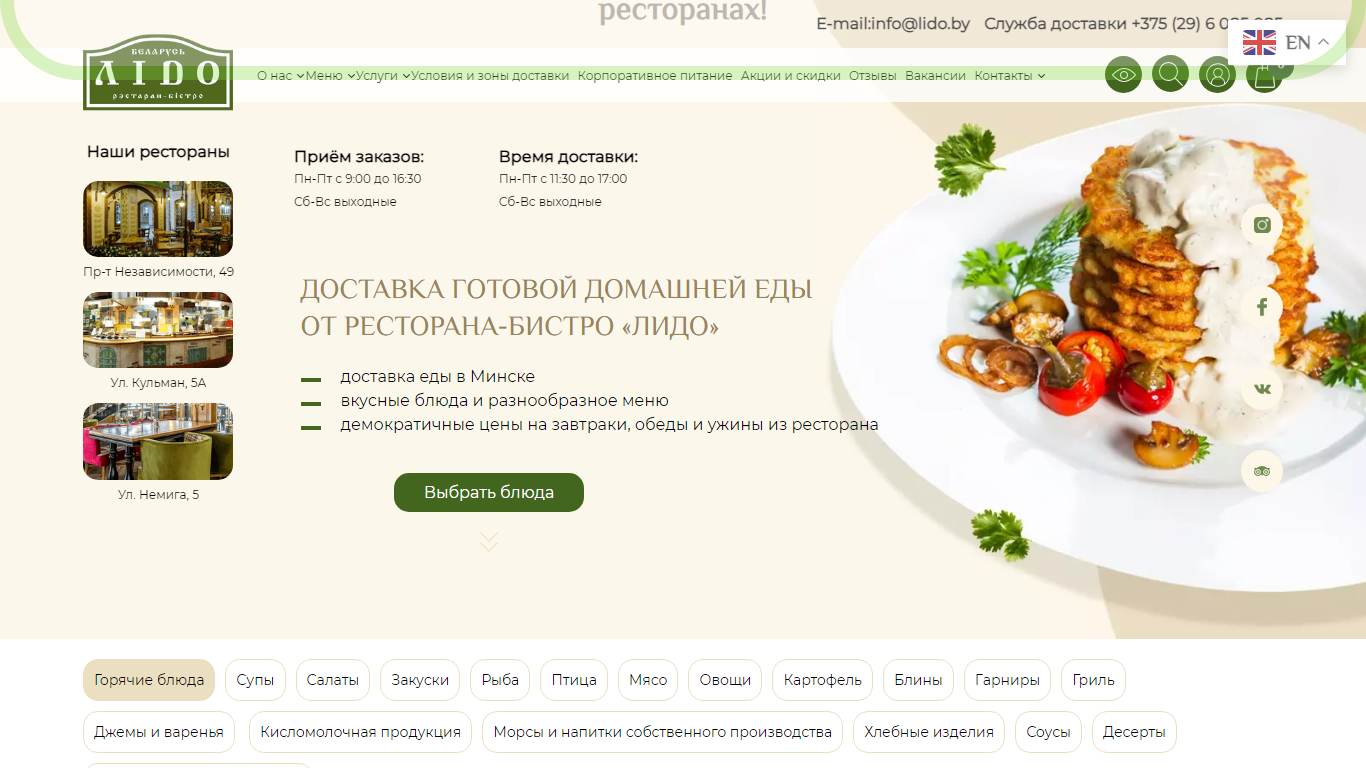
Task: Click the Ул. Немига, 5 caption
Action: click(158, 495)
